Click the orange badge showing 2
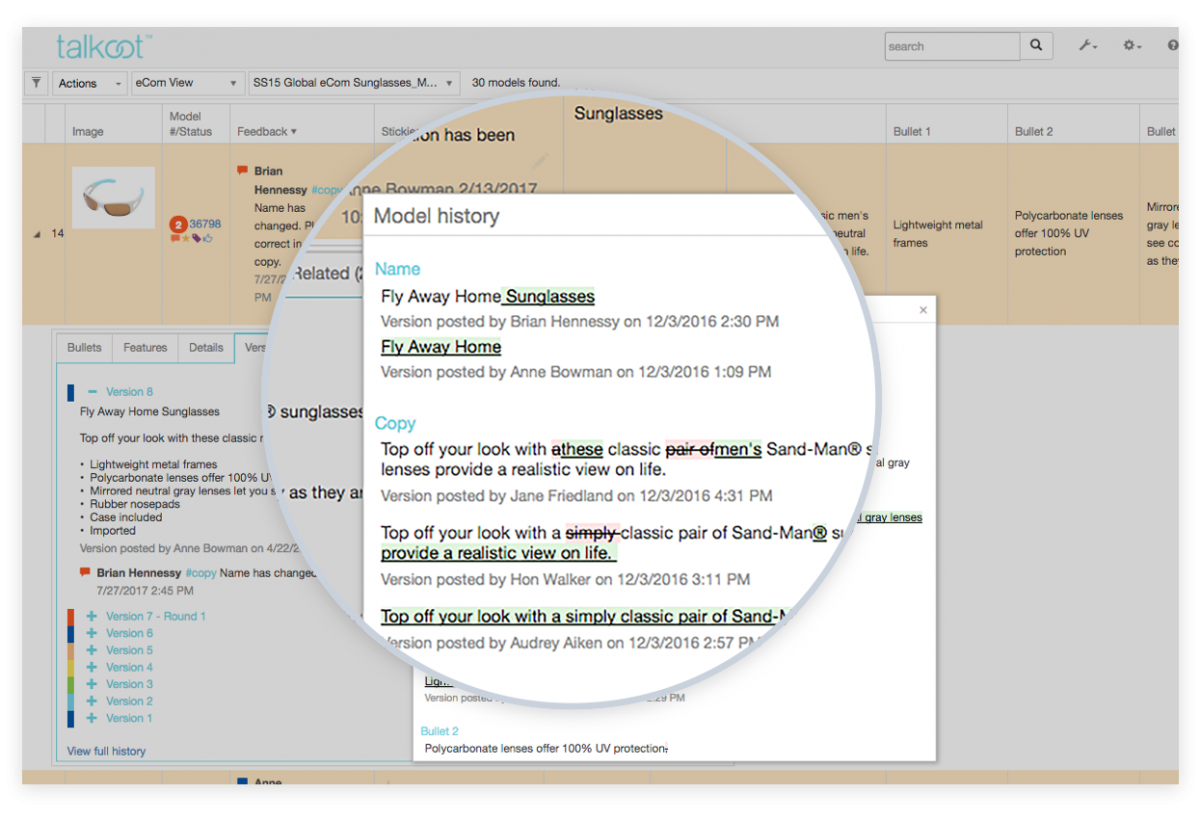The image size is (1200, 820). (x=179, y=225)
